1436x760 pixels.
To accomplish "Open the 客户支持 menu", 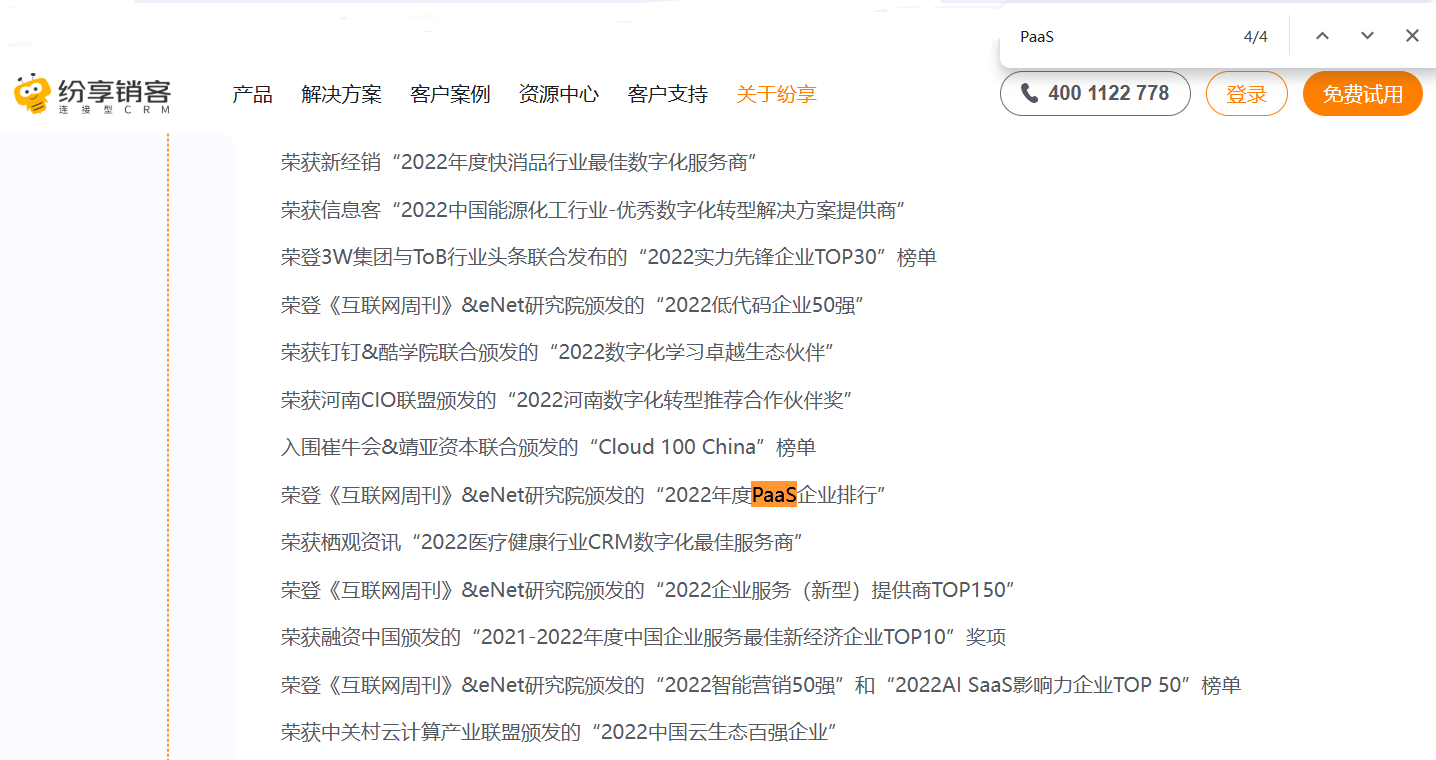I will pyautogui.click(x=667, y=94).
